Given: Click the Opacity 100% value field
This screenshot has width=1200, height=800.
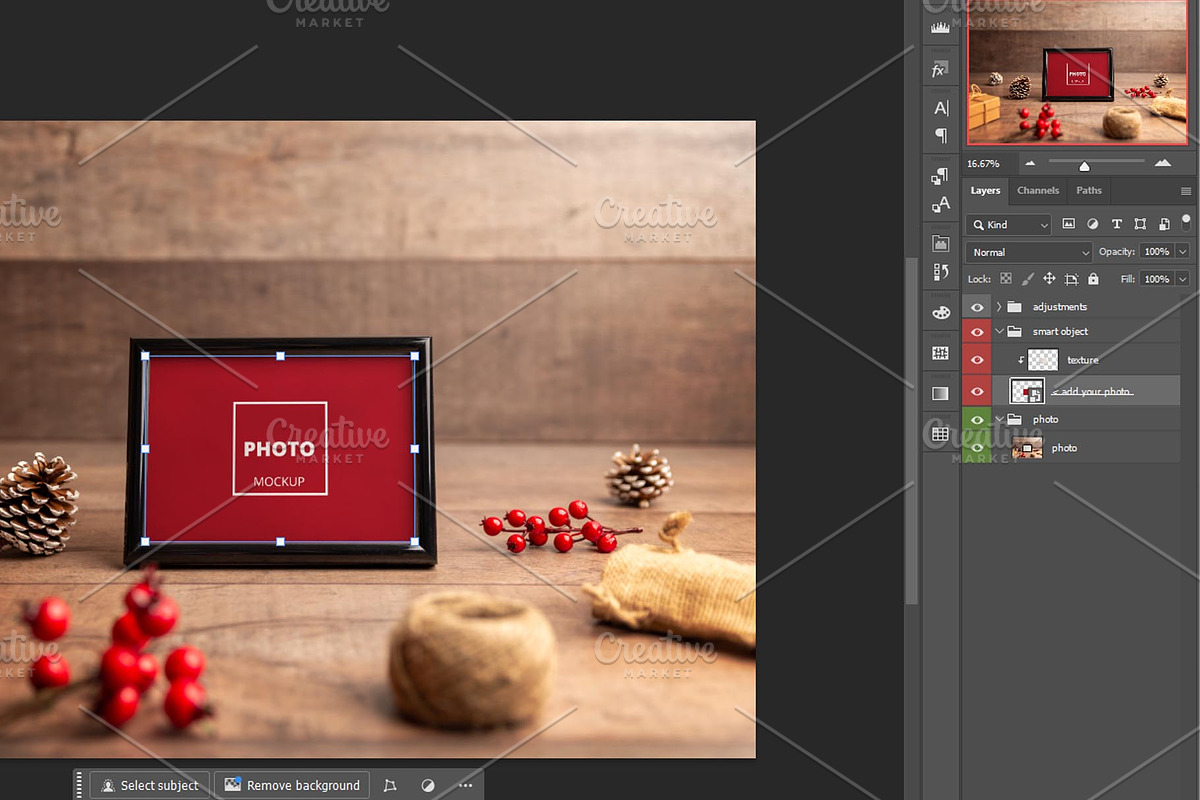Looking at the screenshot, I should [1157, 252].
